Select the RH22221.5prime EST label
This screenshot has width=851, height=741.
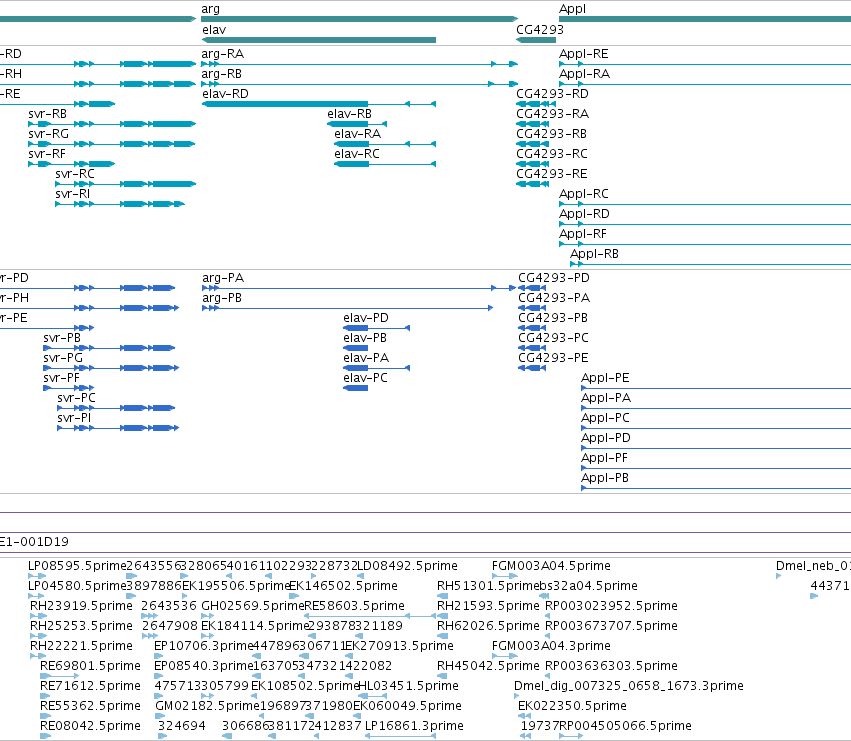81,646
